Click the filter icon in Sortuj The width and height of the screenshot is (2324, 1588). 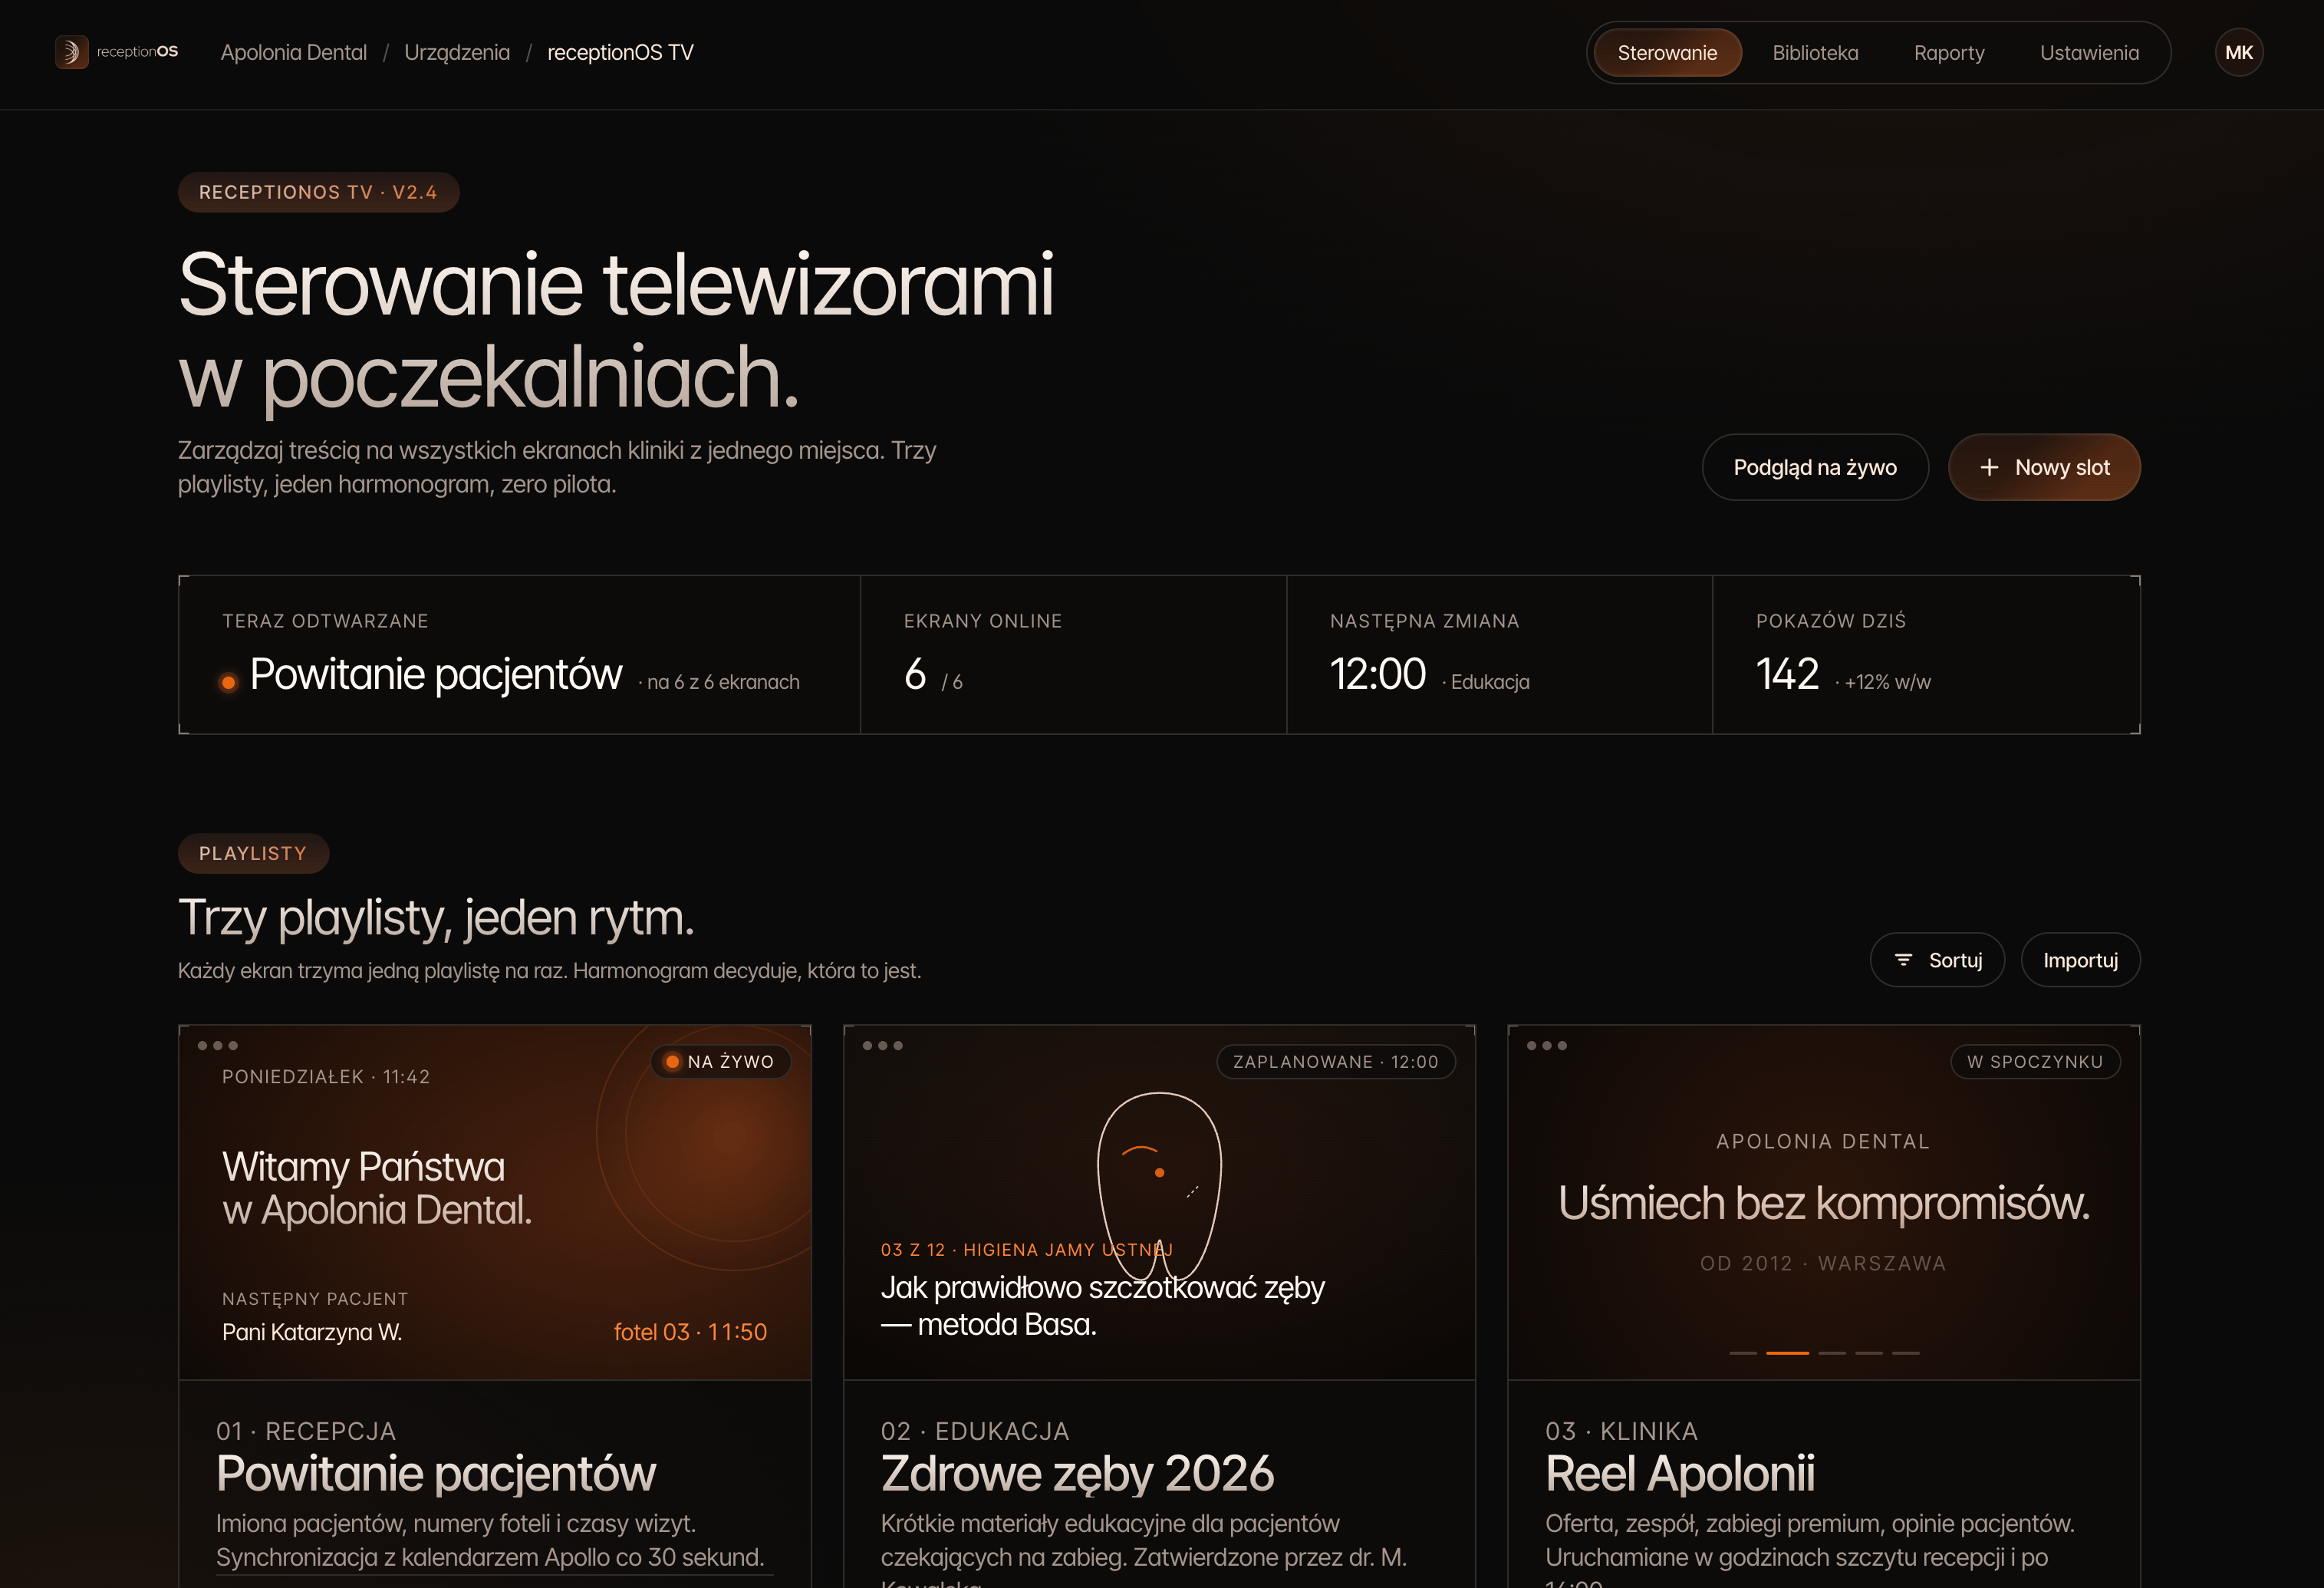[1903, 960]
